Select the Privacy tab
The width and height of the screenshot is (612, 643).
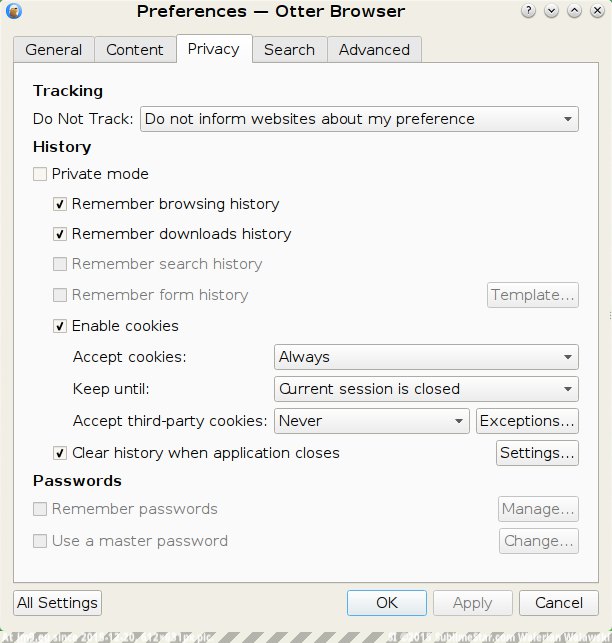pos(214,49)
